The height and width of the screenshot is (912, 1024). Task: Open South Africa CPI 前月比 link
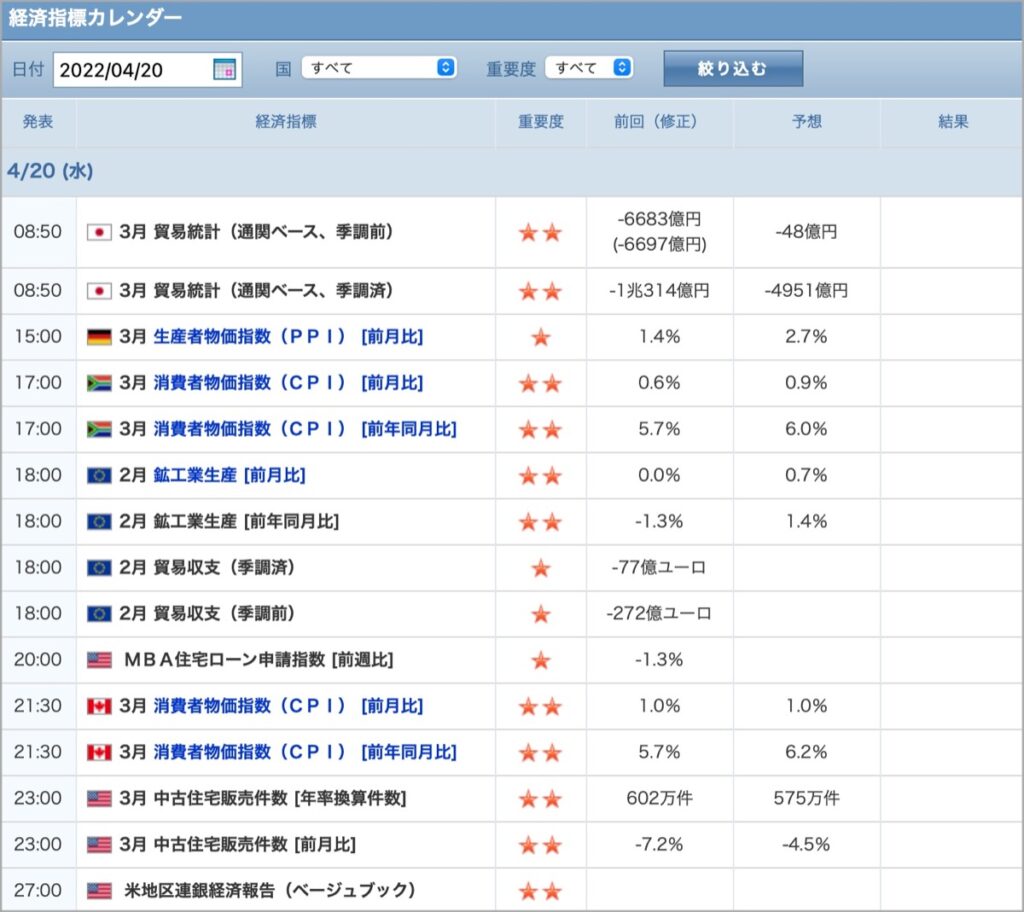(288, 383)
